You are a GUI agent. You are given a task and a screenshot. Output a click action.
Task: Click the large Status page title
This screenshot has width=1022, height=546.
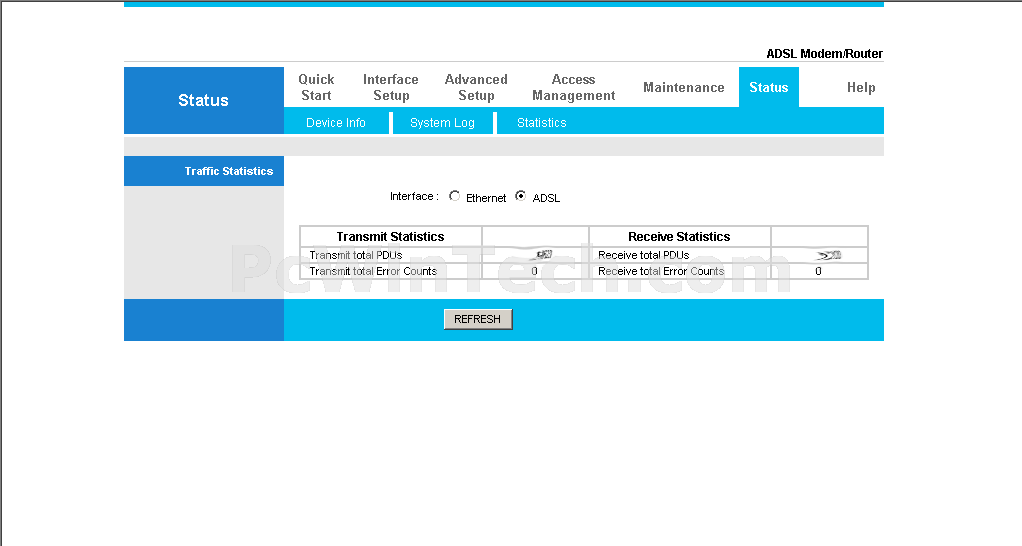(203, 100)
